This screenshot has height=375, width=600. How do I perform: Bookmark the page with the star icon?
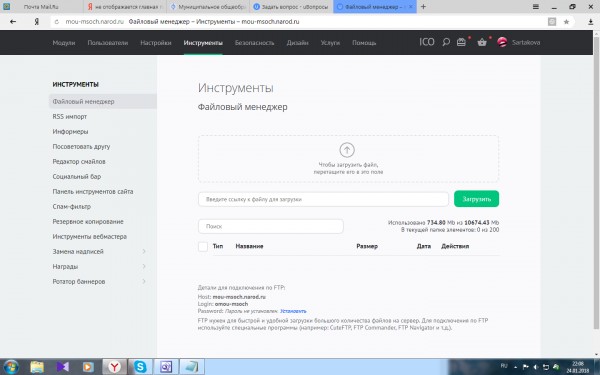click(x=566, y=22)
